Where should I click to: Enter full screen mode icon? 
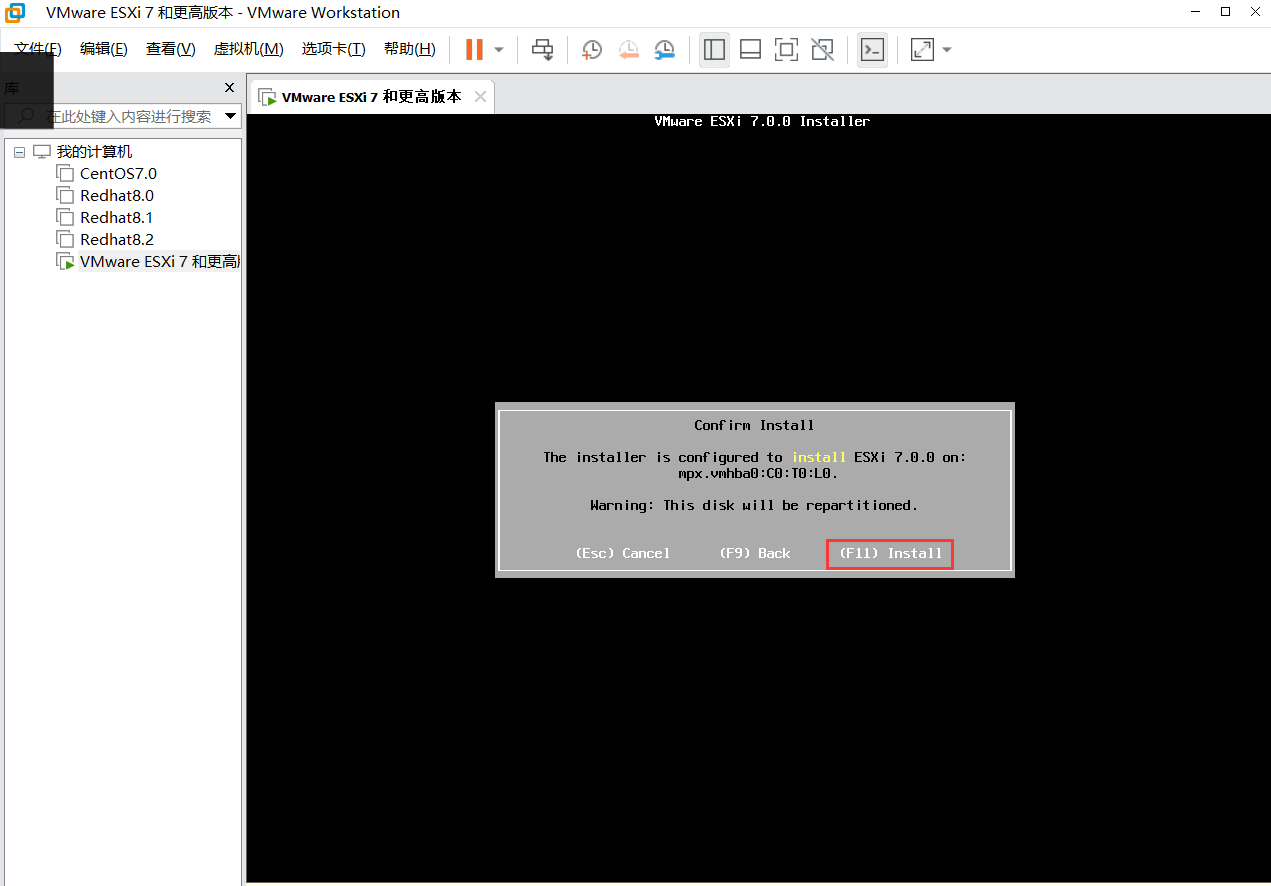[786, 49]
